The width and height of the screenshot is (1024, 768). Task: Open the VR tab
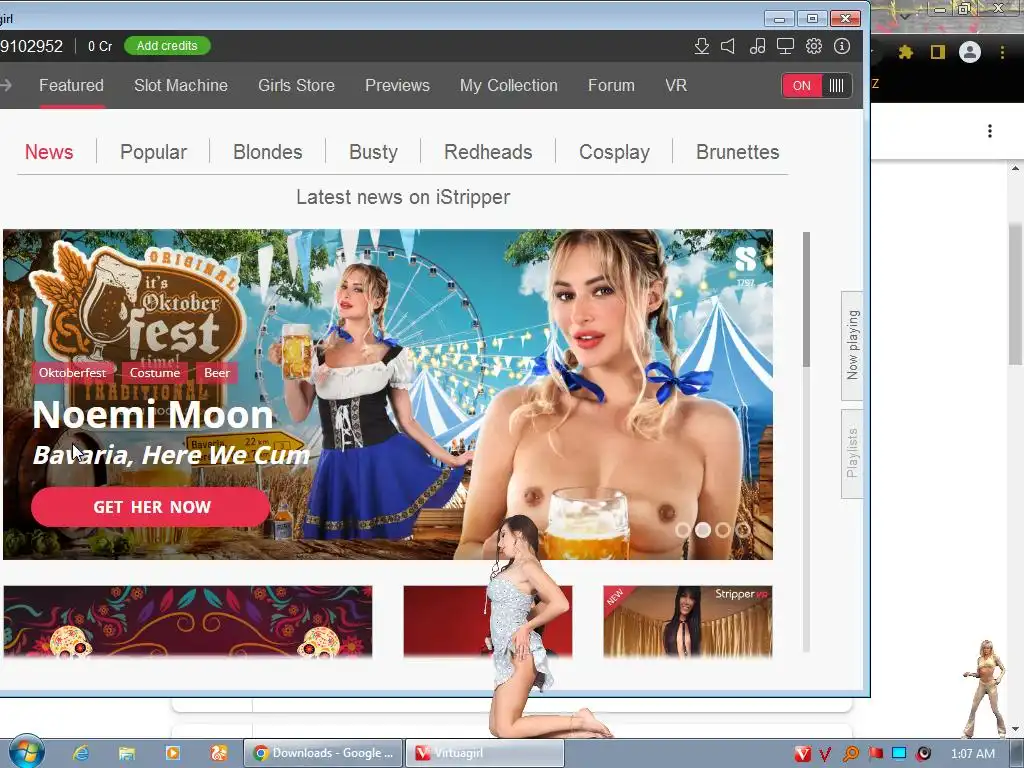click(676, 86)
